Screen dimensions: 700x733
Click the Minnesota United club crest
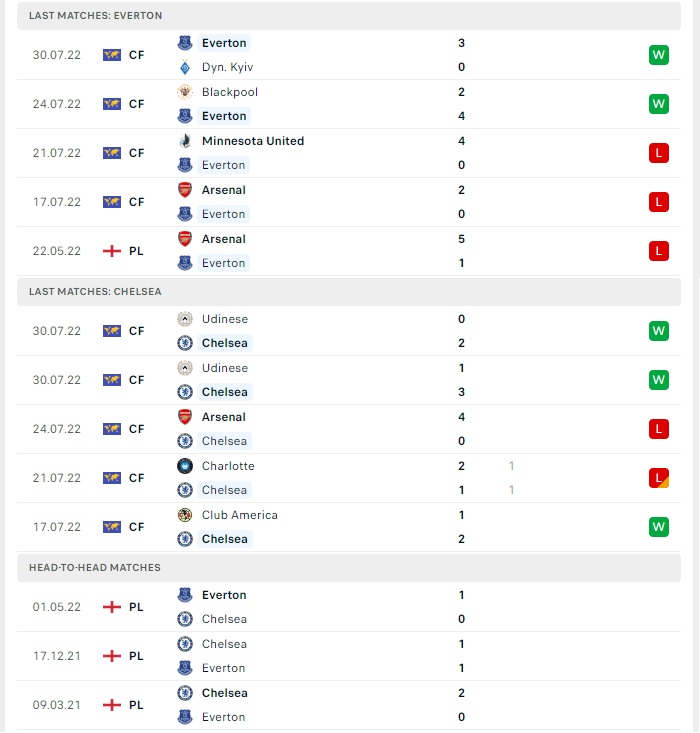coord(185,141)
